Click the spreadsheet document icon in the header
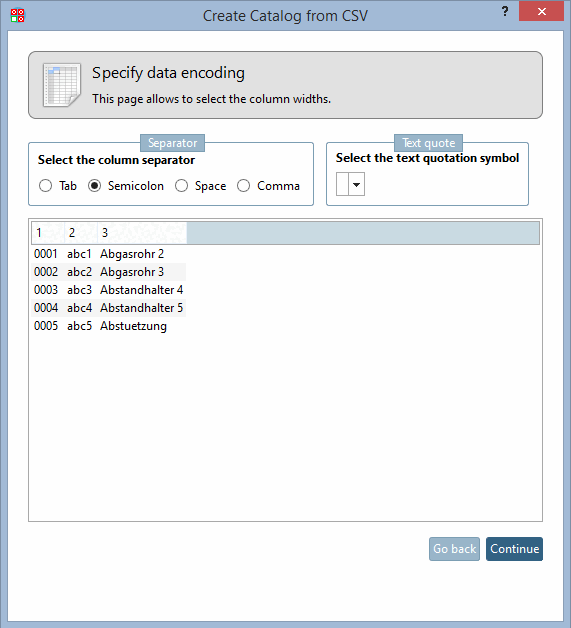Screen dimensions: 571x628 62,85
